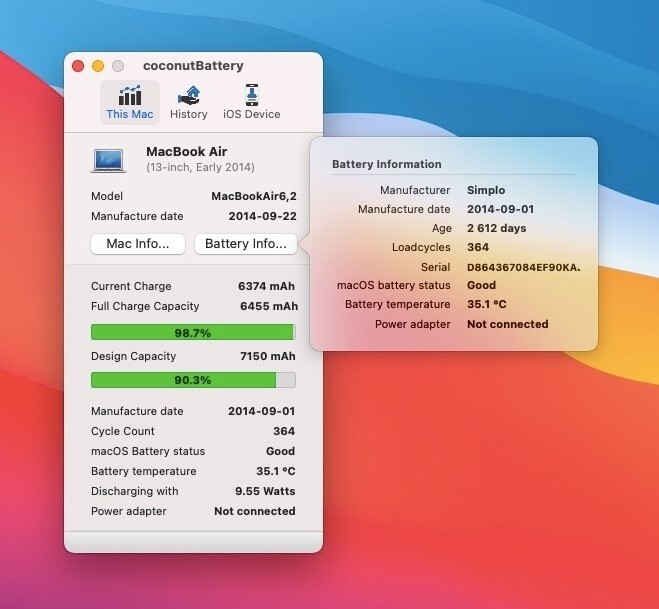The image size is (659, 609).
Task: Click the macOS battery status Good in popover
Action: (x=482, y=285)
